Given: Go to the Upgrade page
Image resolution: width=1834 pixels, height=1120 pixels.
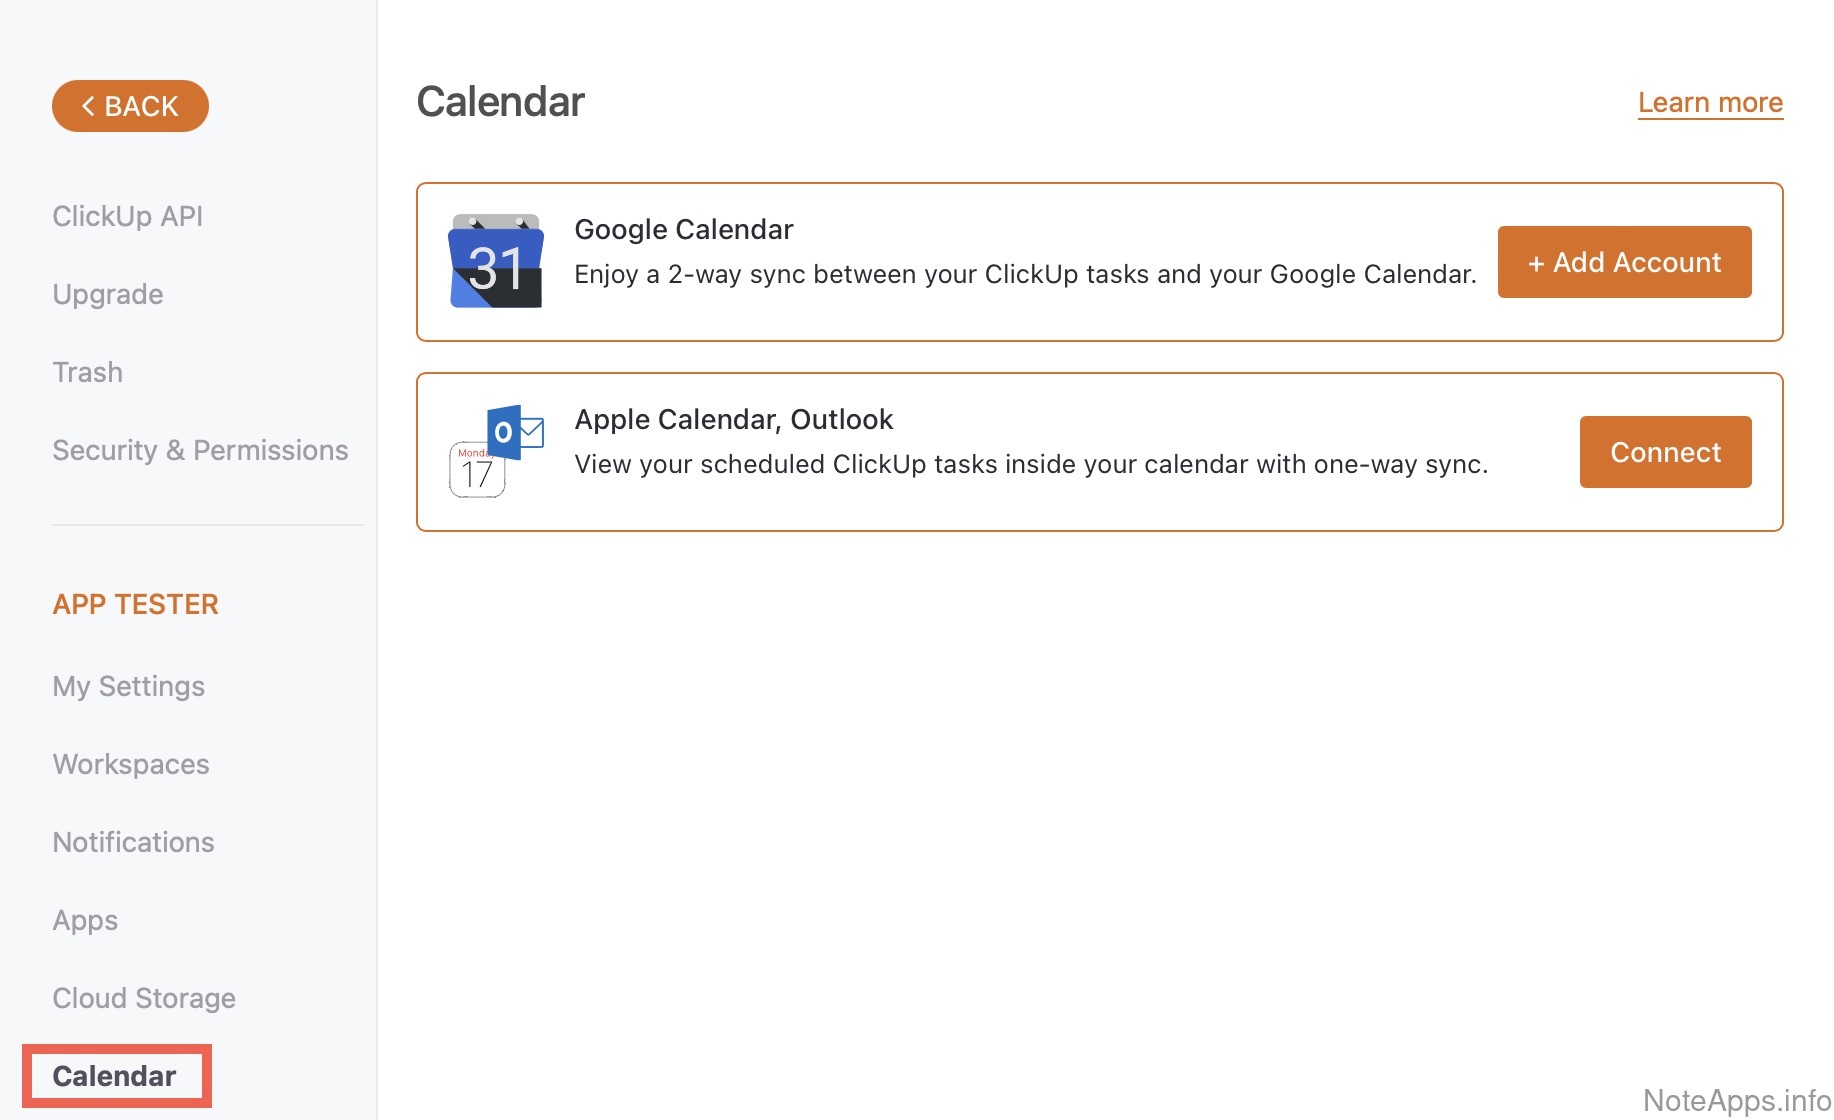Looking at the screenshot, I should (108, 294).
